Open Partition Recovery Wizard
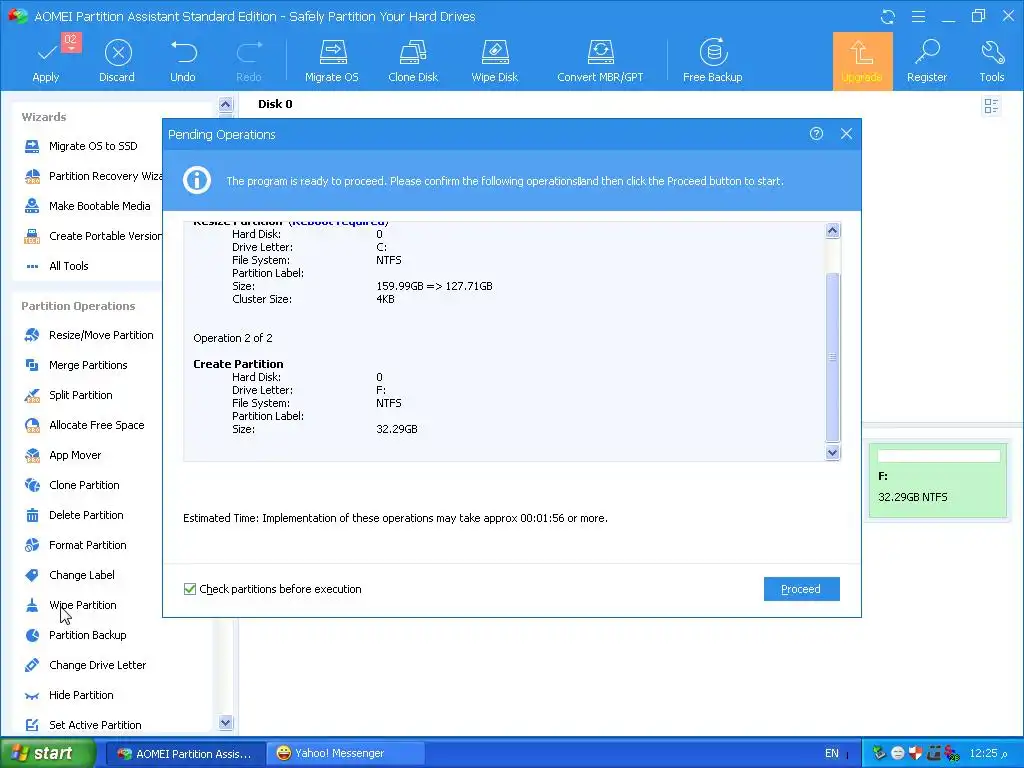 [93, 176]
